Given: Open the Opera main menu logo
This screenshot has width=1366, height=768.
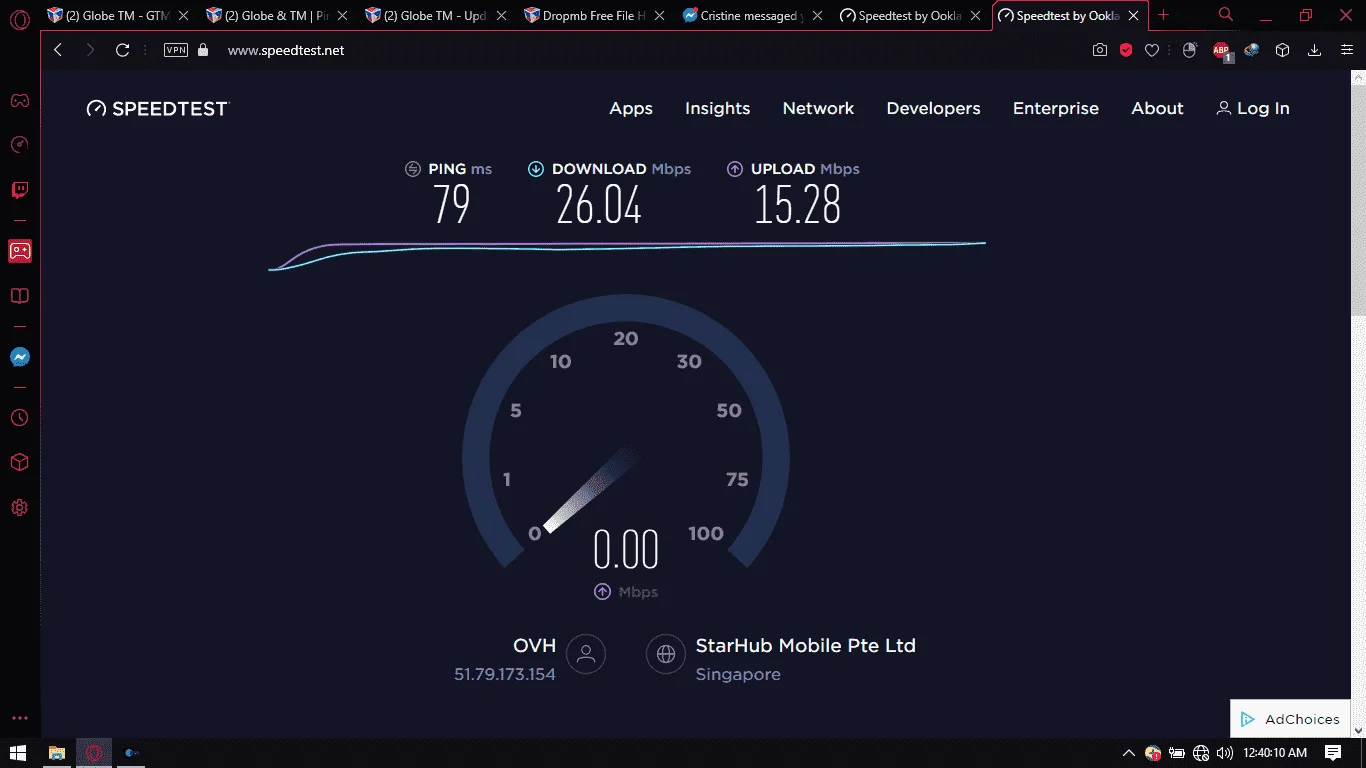Looking at the screenshot, I should click(19, 18).
